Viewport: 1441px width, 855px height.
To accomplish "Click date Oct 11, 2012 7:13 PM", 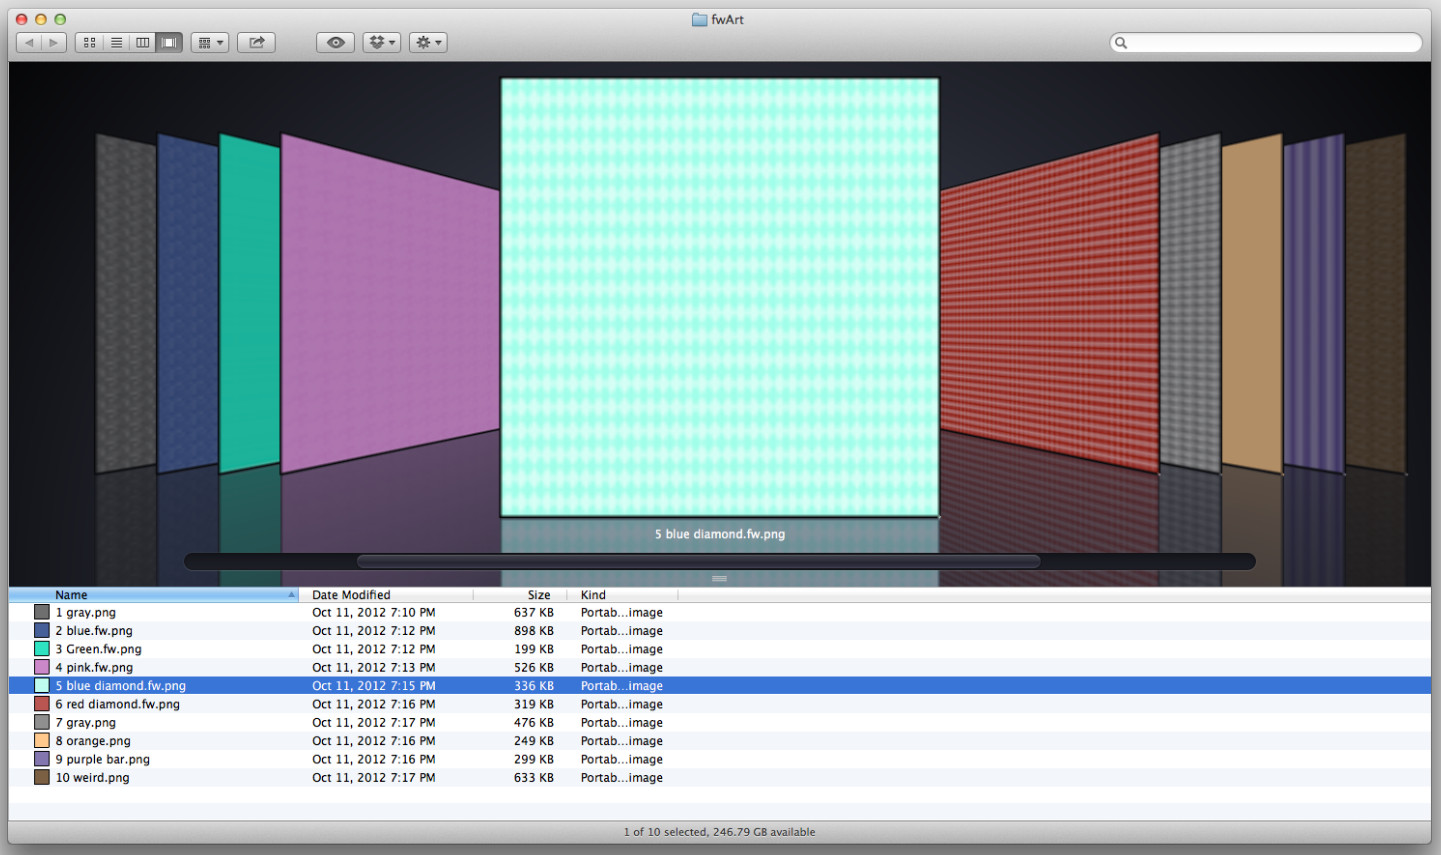I will click(x=374, y=668).
